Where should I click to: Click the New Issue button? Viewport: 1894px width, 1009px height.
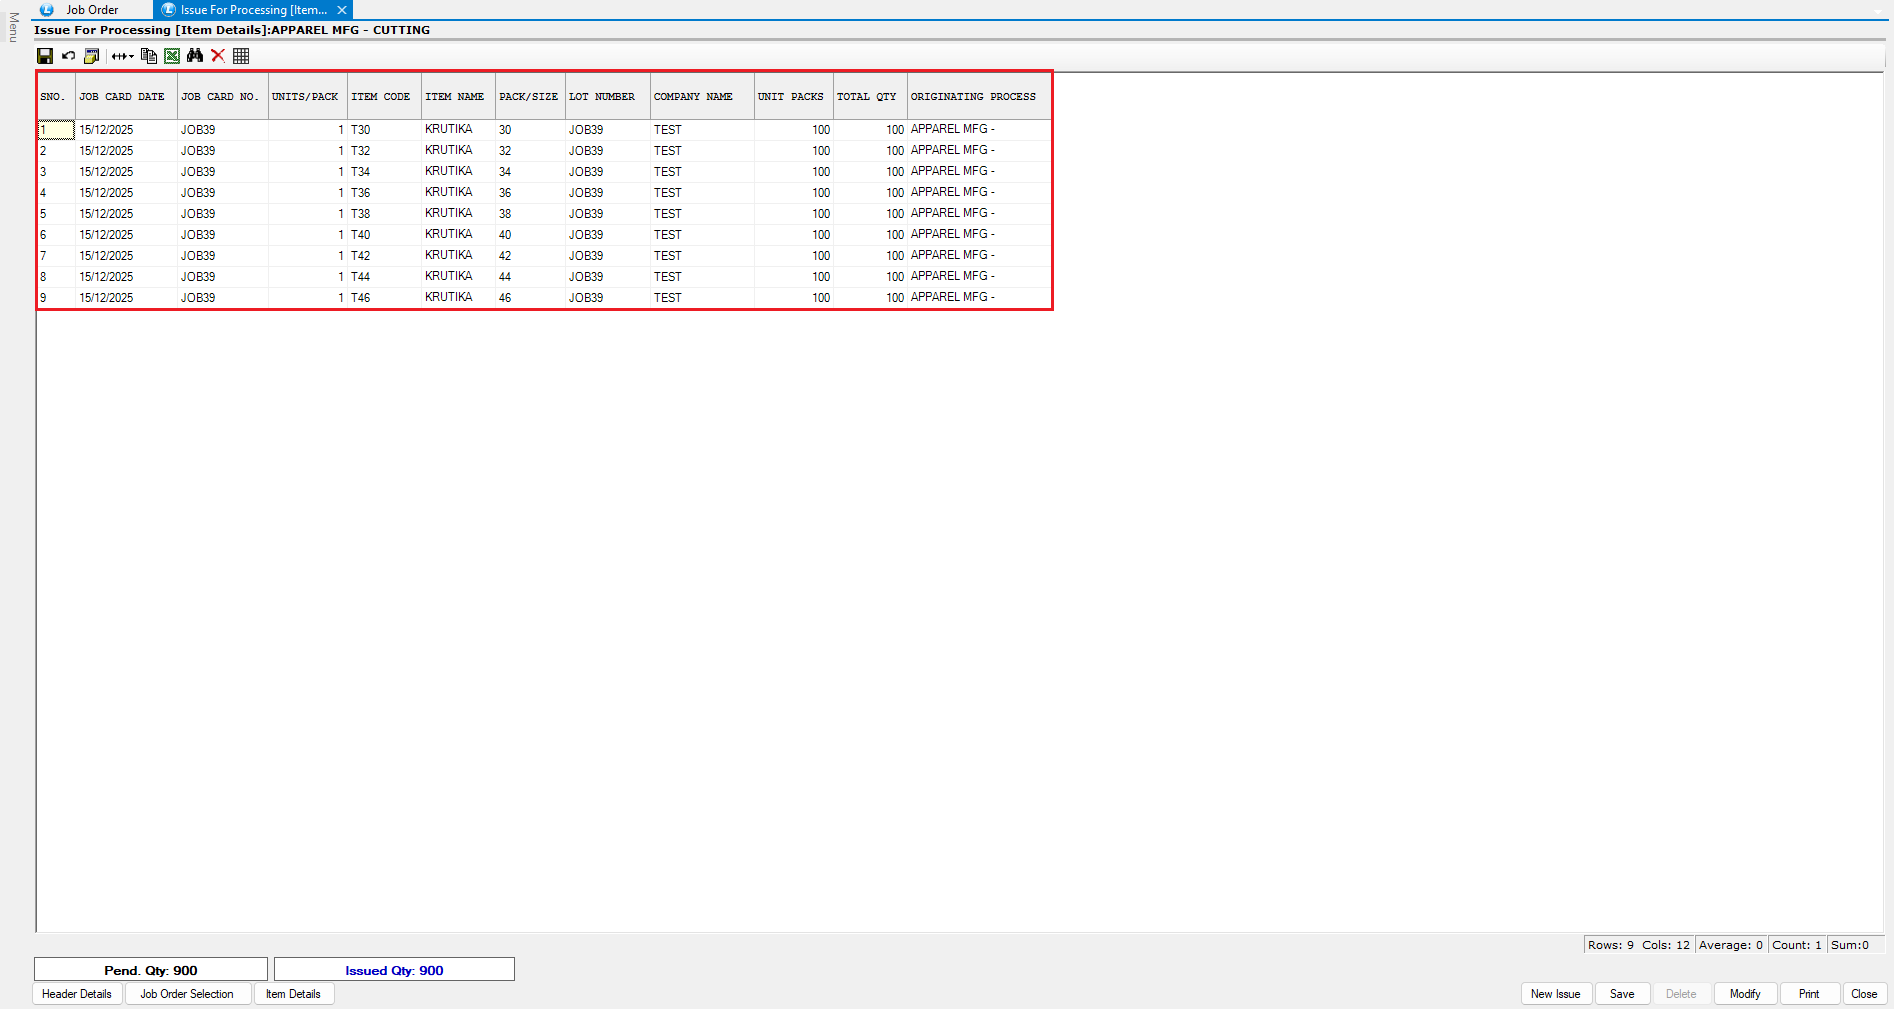coord(1555,994)
